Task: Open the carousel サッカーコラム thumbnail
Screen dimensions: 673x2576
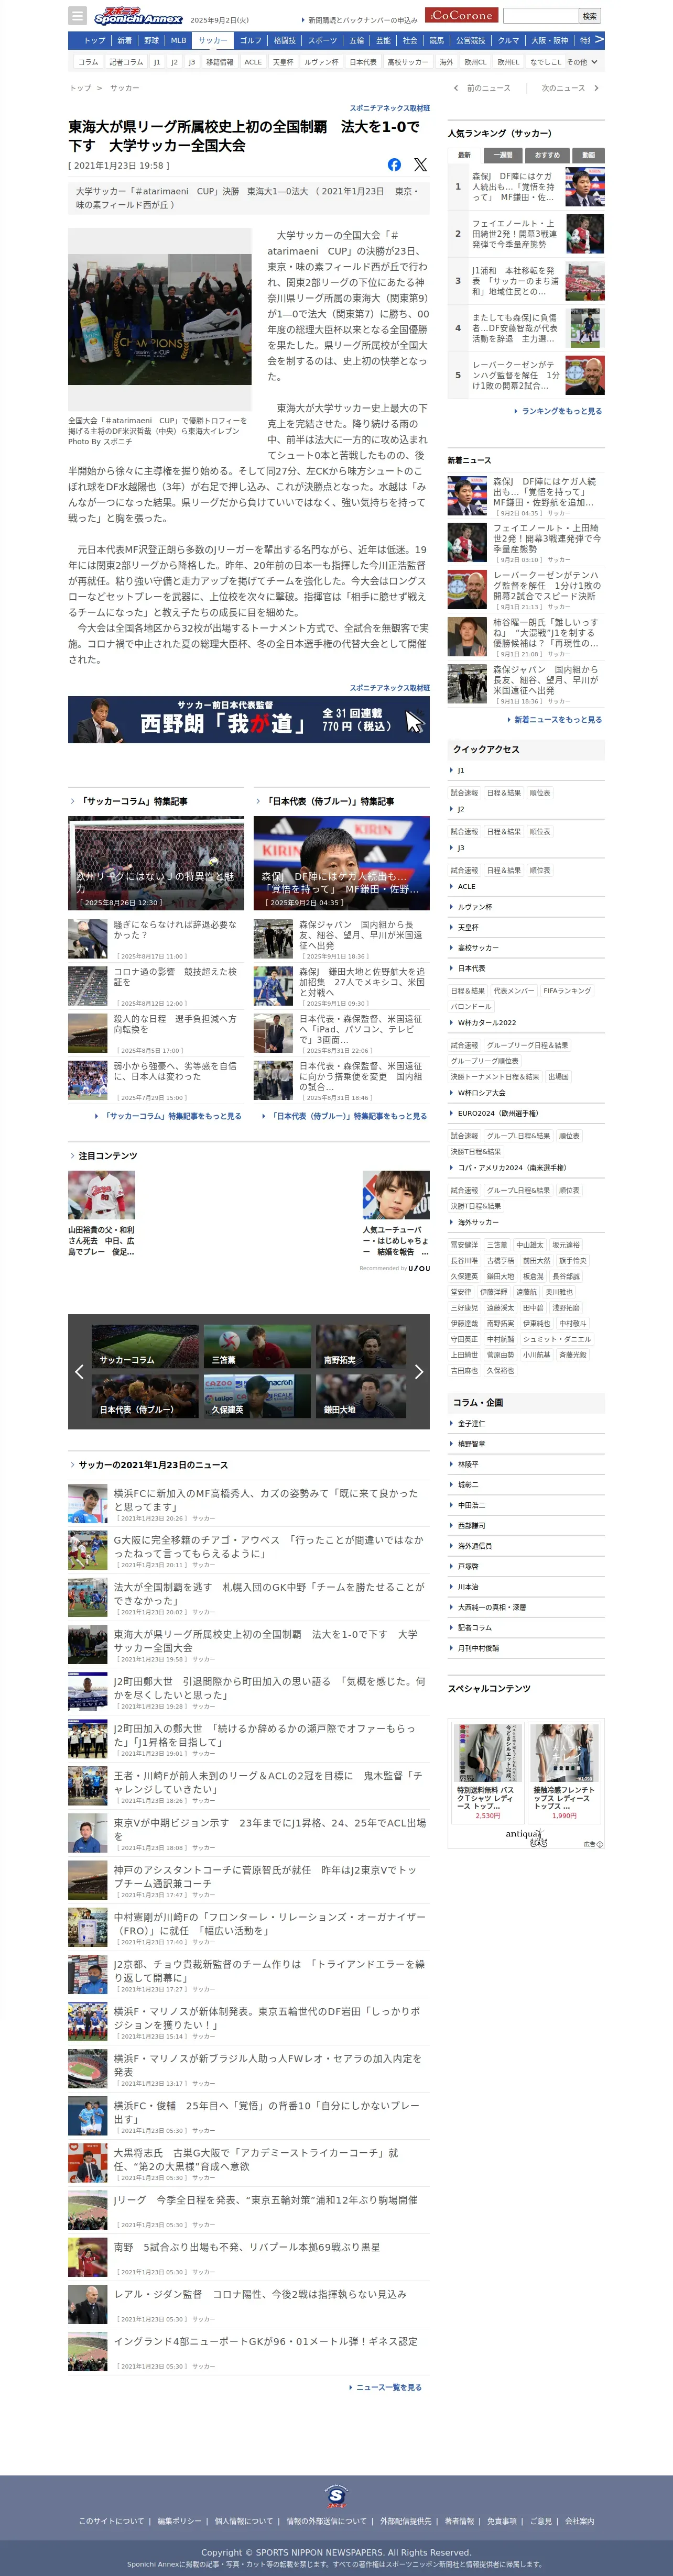Action: [145, 1346]
